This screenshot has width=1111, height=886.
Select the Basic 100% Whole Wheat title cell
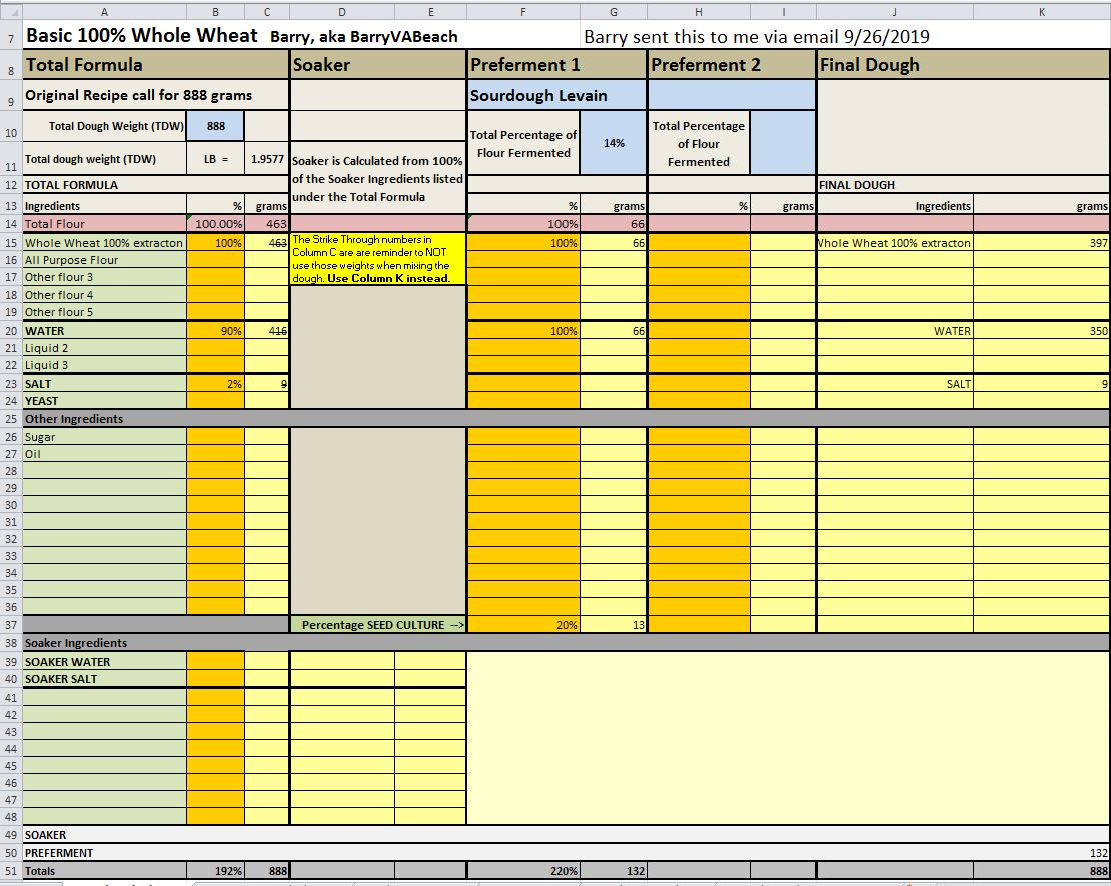click(141, 35)
